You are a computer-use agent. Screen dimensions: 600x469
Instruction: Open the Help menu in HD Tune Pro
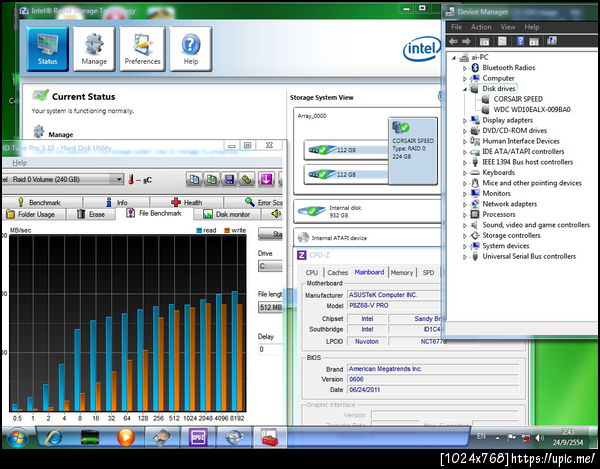click(20, 163)
